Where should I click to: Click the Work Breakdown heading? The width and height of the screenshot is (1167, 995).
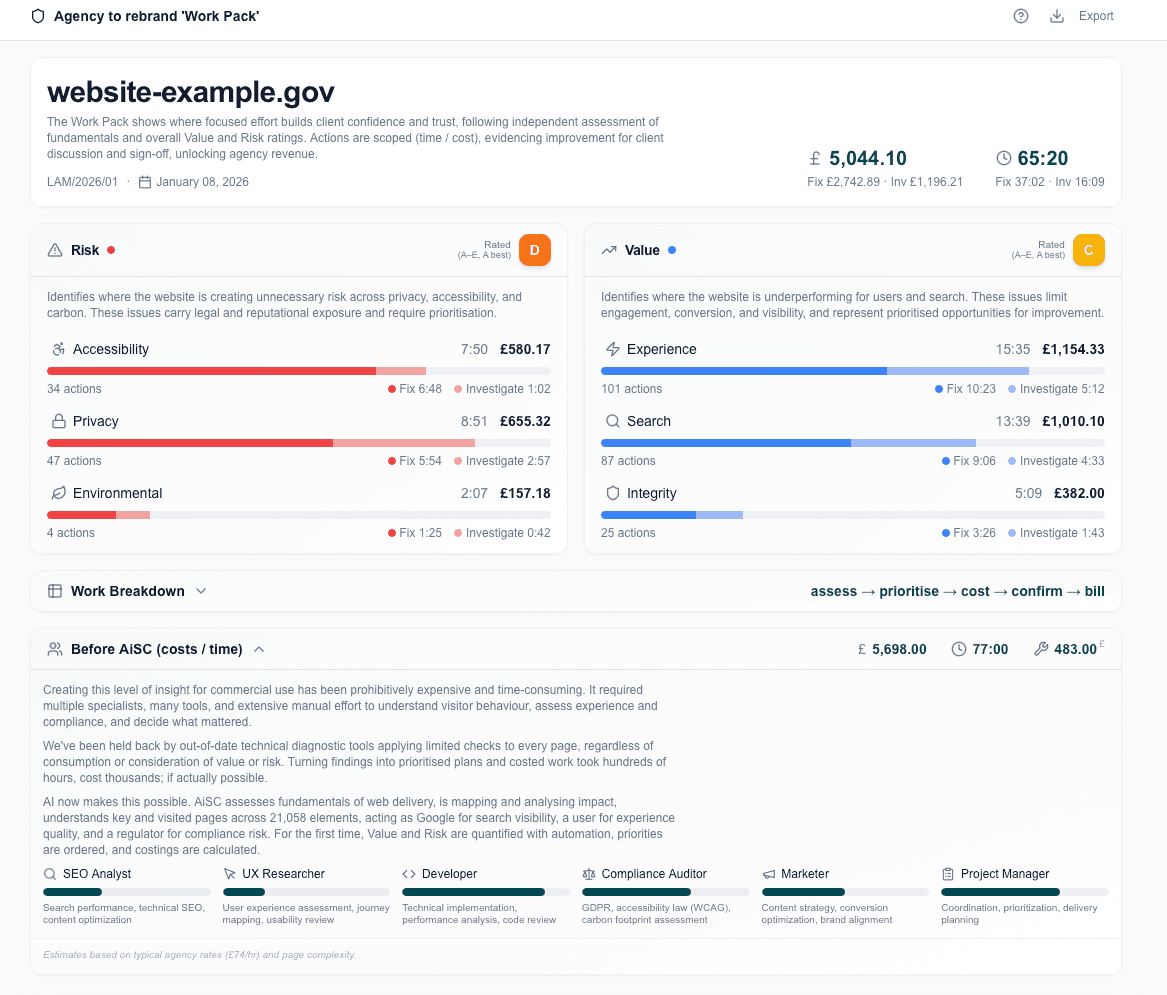tap(127, 591)
